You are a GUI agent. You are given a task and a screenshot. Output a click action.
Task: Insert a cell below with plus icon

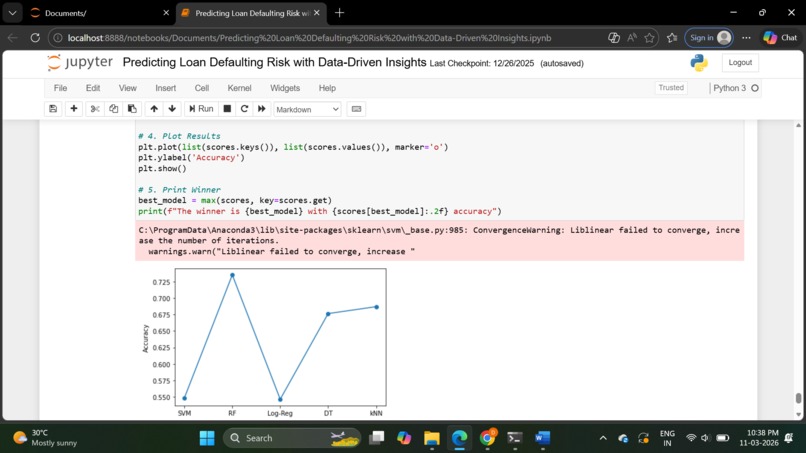tap(74, 109)
